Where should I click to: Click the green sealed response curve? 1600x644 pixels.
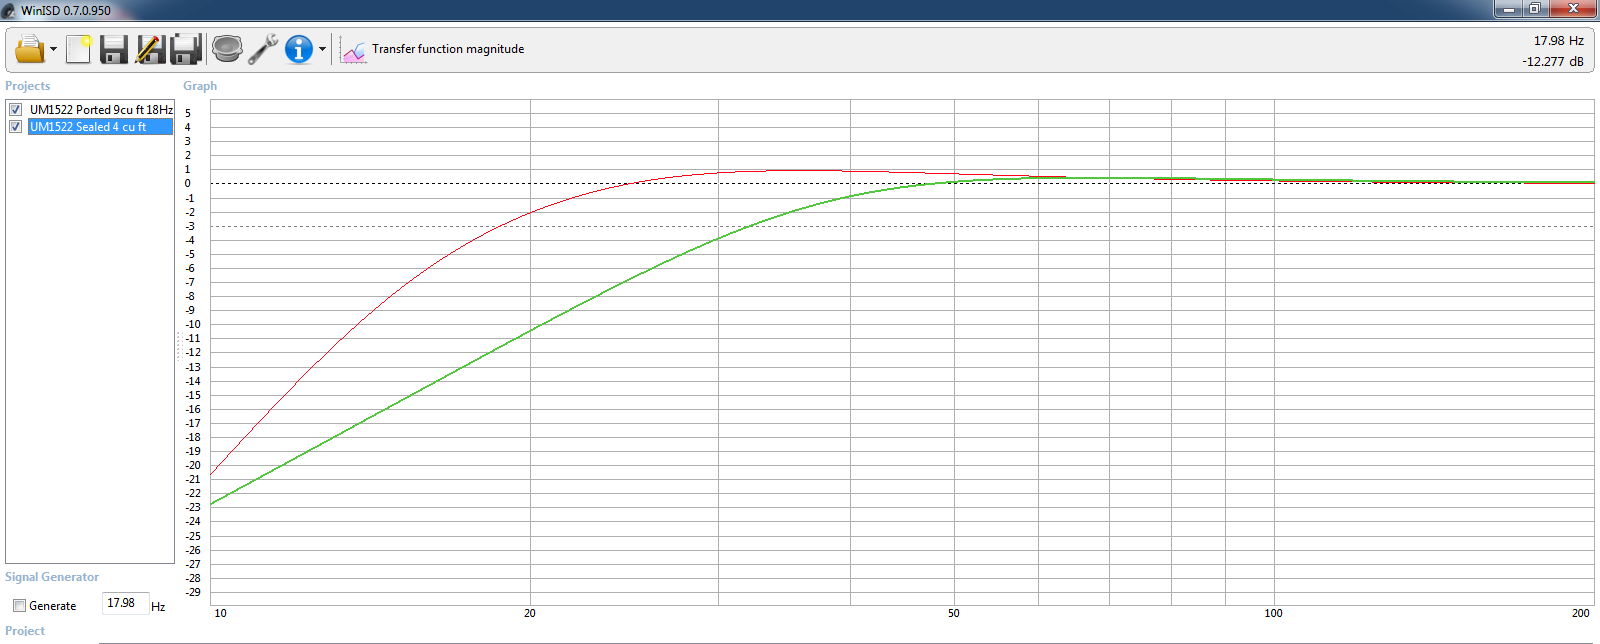coord(530,331)
